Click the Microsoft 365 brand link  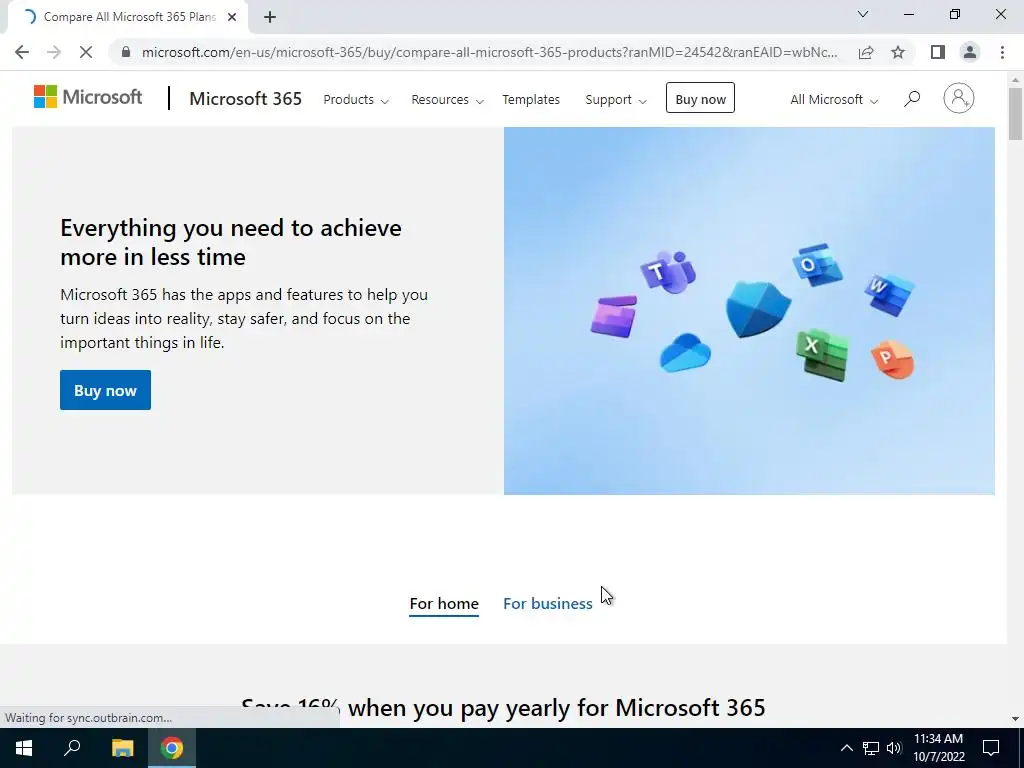[246, 99]
